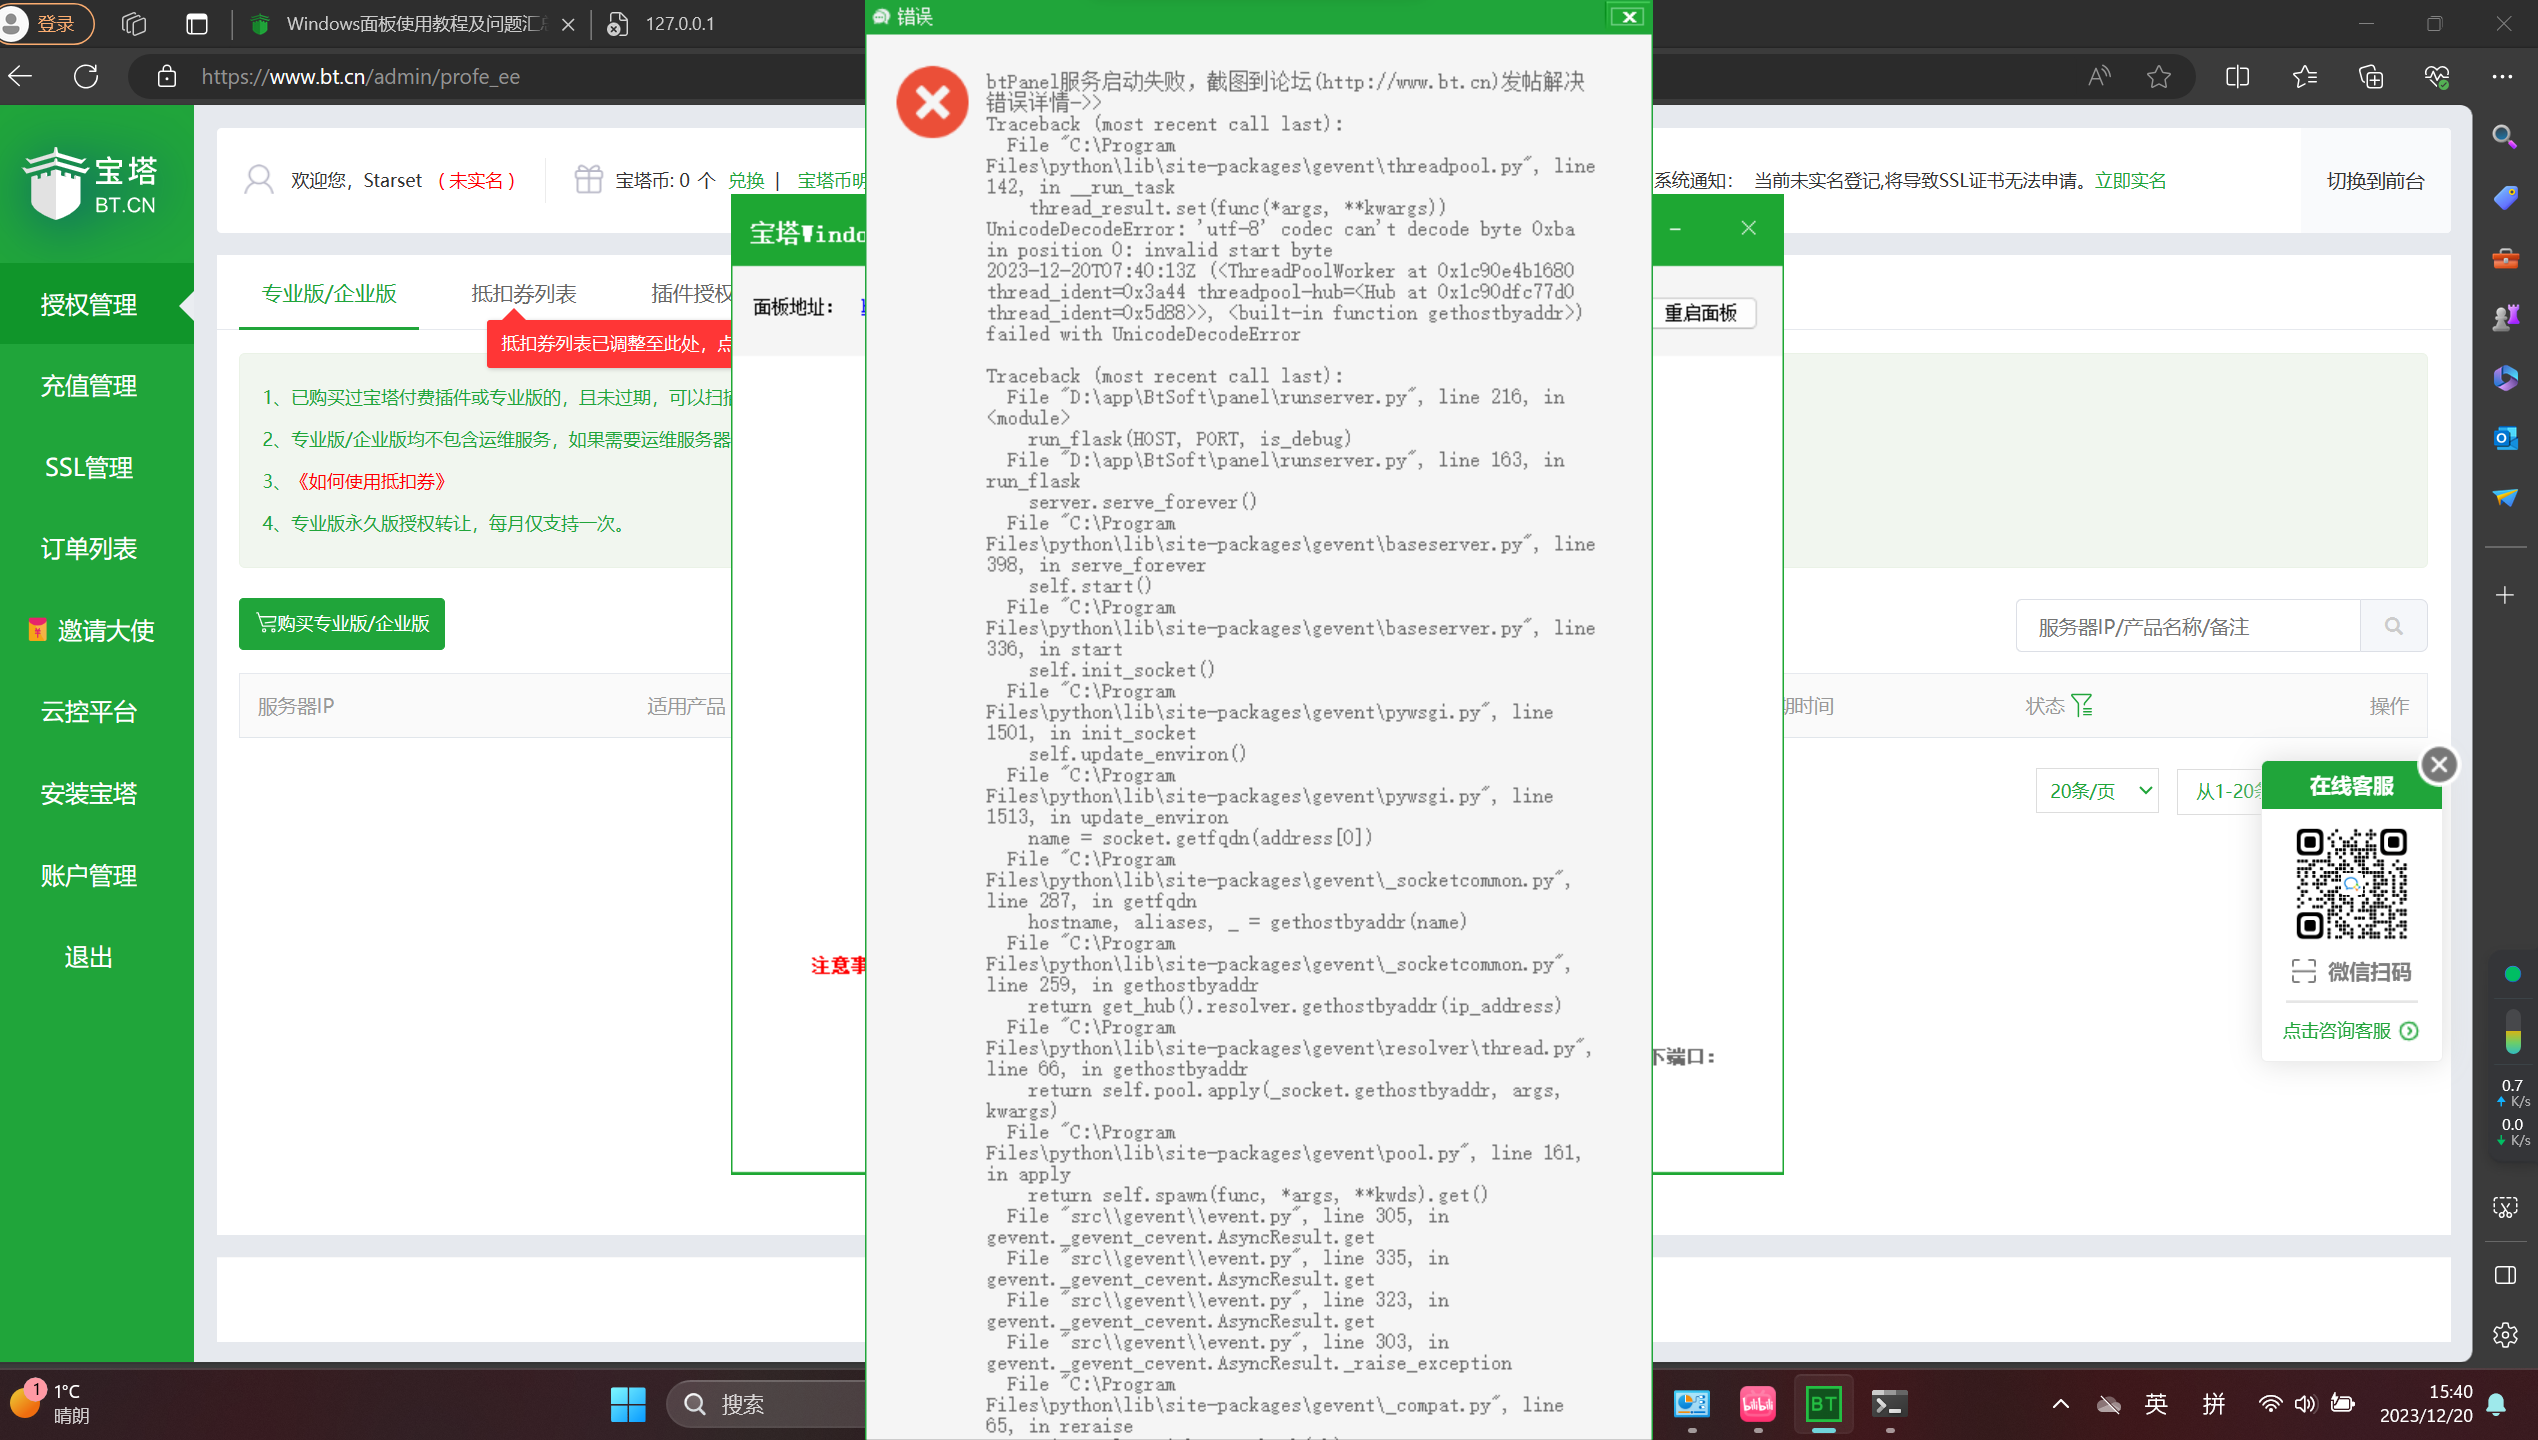The image size is (2538, 1440).
Task: Open the bilibili taskbar icon
Action: click(1757, 1404)
